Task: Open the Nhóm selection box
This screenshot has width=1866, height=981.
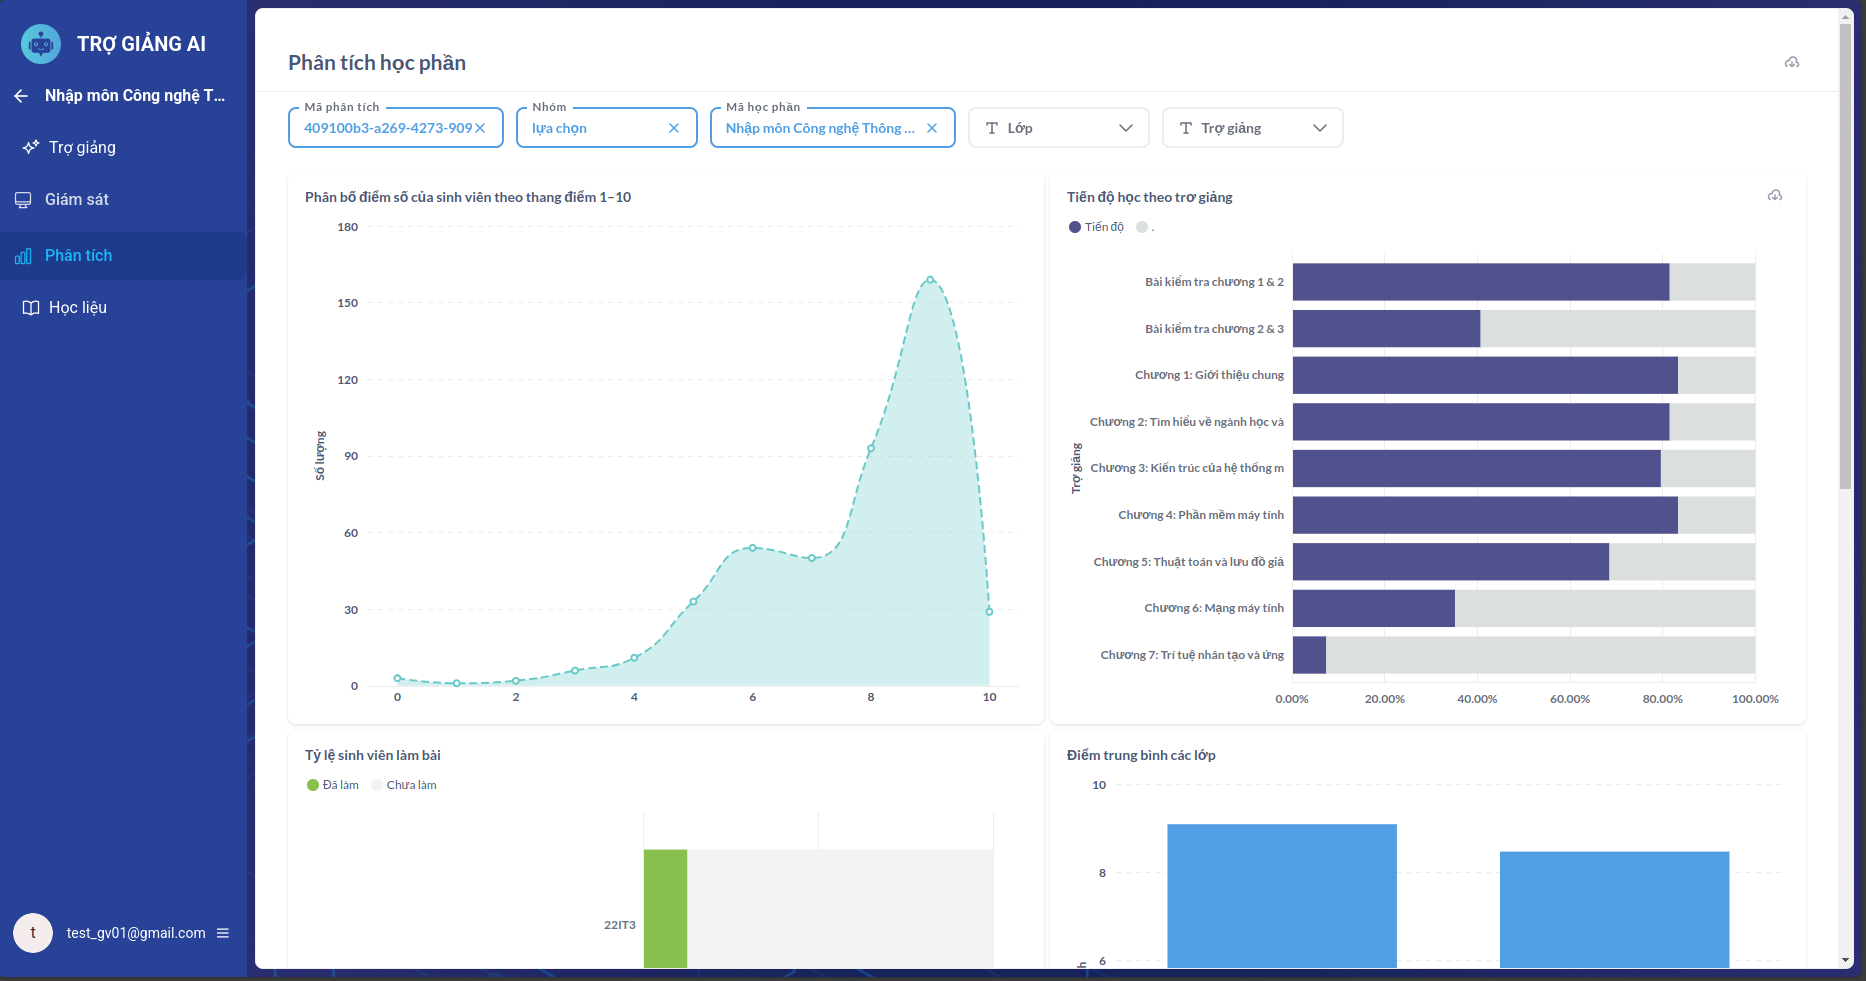Action: [x=595, y=128]
